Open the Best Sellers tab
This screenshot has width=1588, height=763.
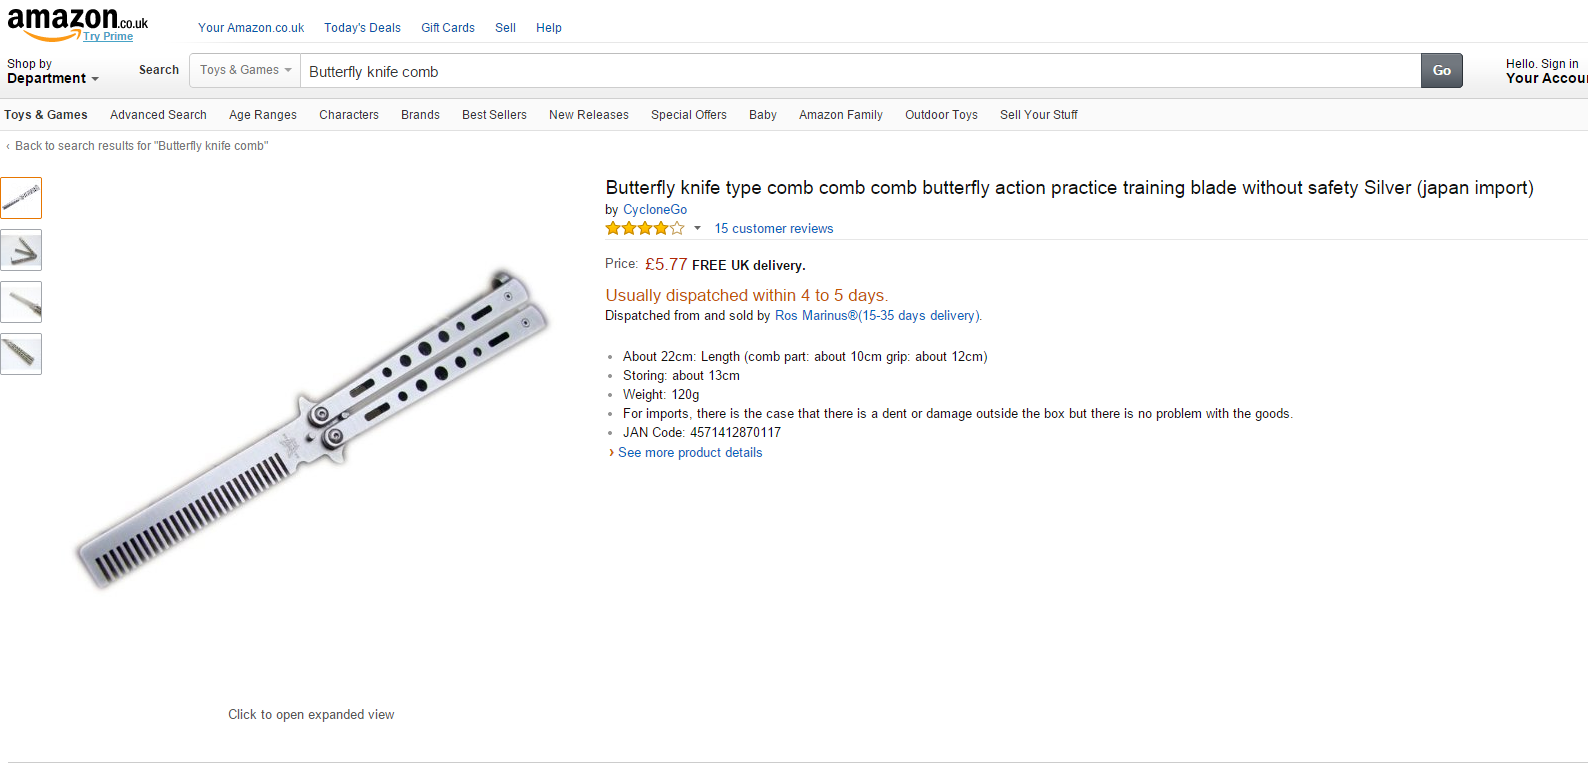[494, 115]
